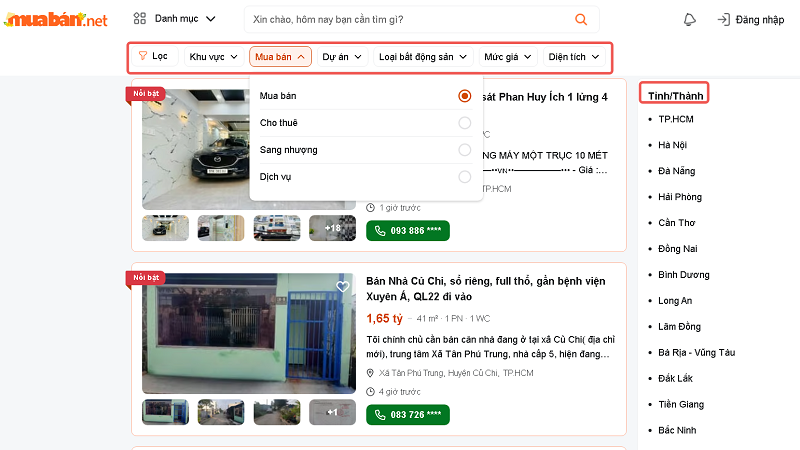The image size is (800, 450).
Task: Open second small thumbnail of car listing
Action: pos(221,228)
